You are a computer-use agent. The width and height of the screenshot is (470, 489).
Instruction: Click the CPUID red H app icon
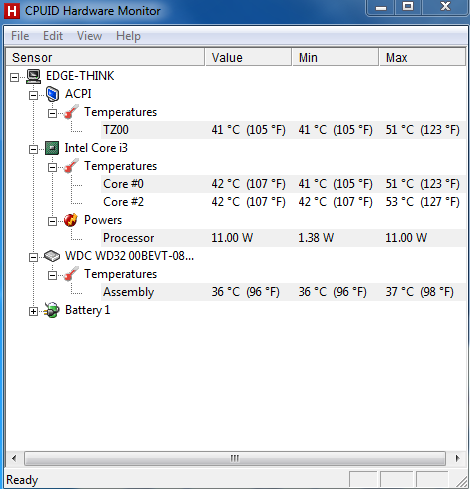pyautogui.click(x=12, y=11)
